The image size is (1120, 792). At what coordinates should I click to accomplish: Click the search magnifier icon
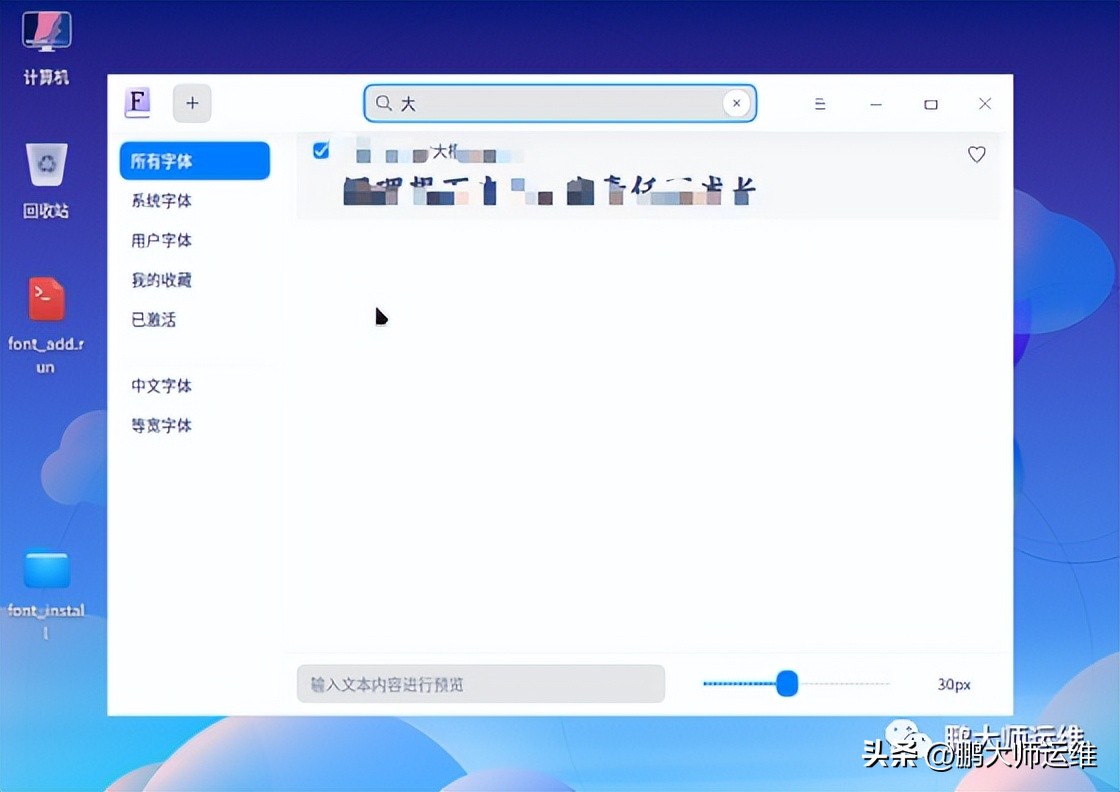pyautogui.click(x=383, y=103)
